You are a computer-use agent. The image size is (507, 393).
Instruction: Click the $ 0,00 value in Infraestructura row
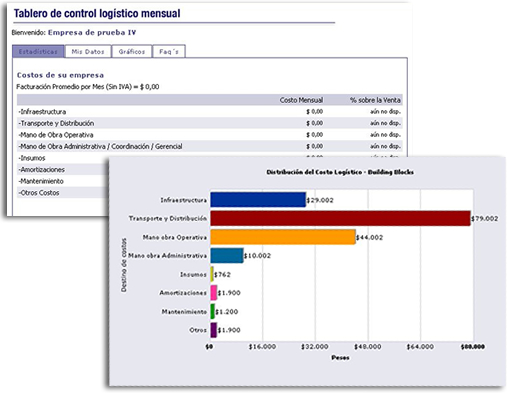tap(314, 112)
